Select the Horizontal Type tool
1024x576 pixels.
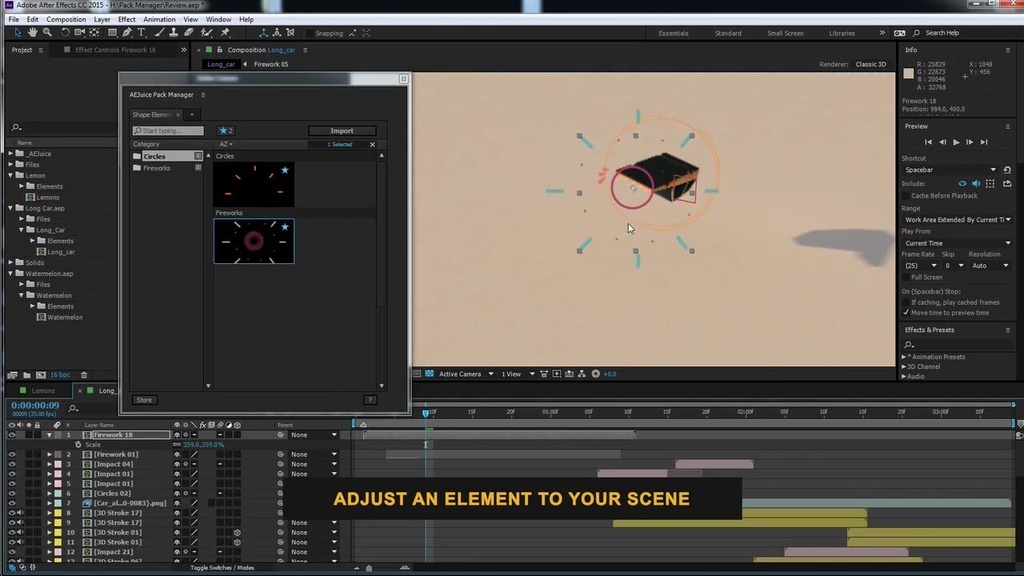tap(141, 33)
